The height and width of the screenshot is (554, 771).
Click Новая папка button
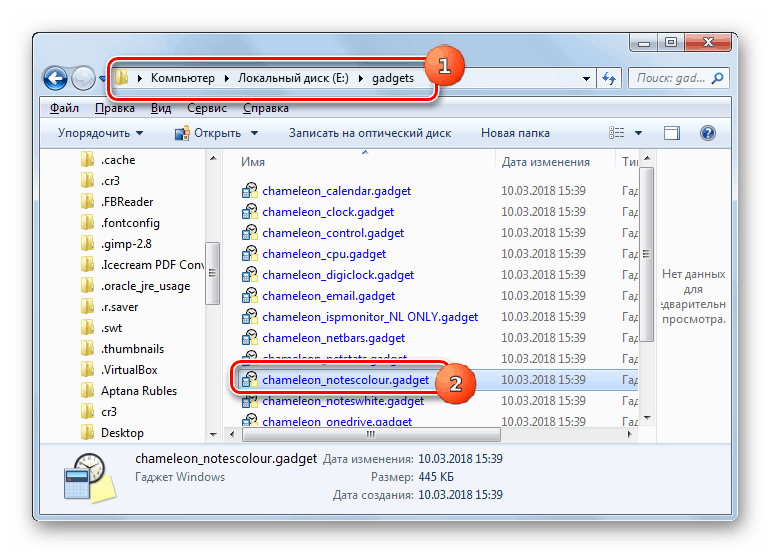(515, 133)
